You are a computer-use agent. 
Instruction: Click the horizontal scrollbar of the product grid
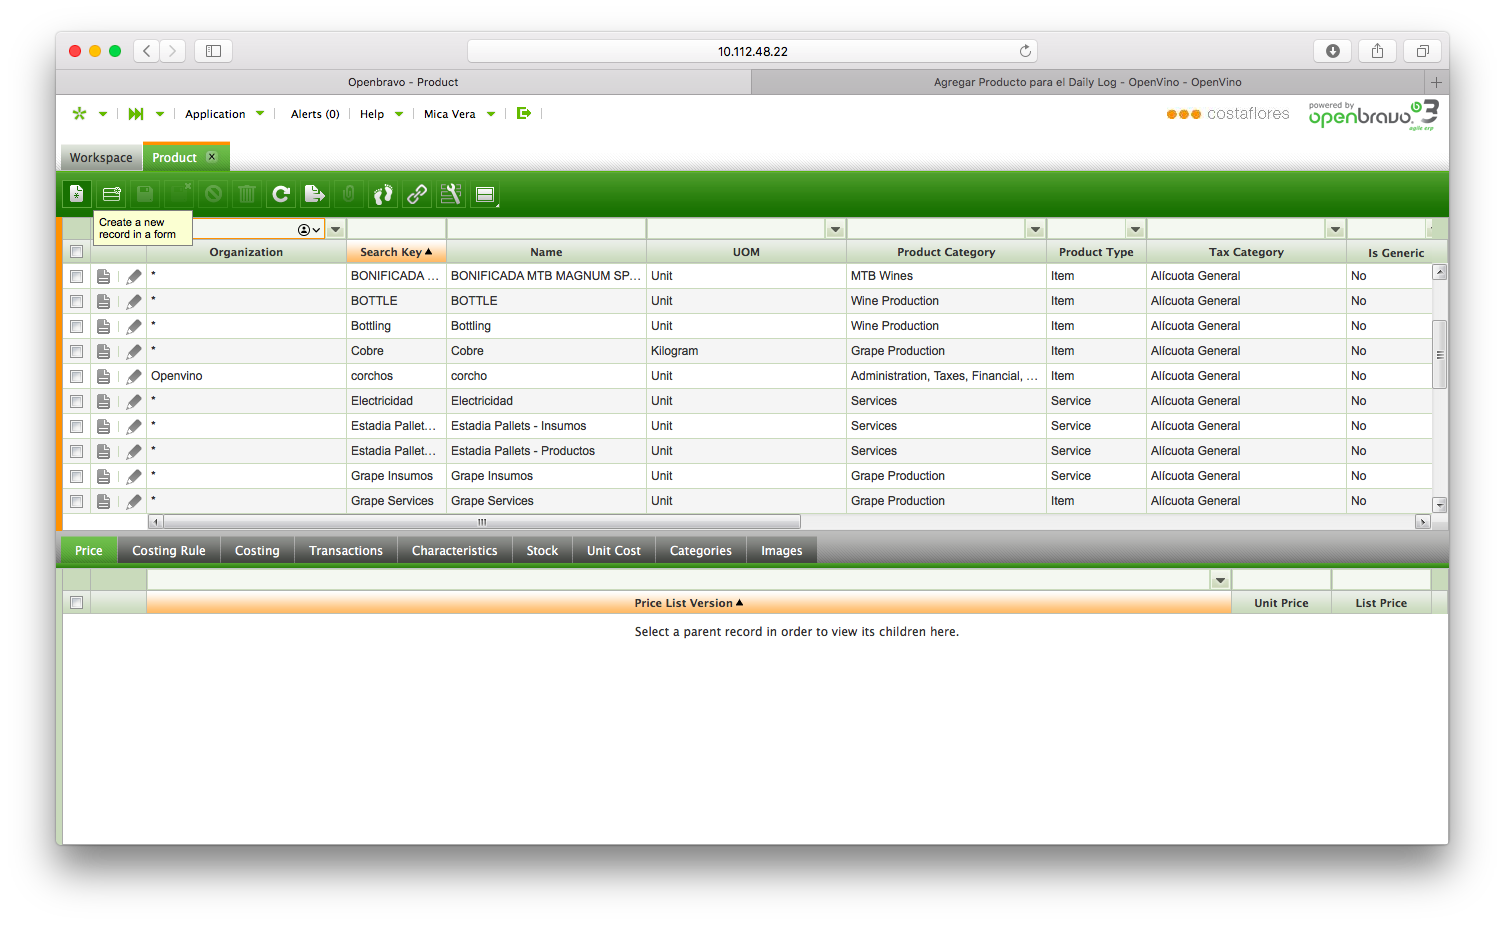(x=482, y=522)
